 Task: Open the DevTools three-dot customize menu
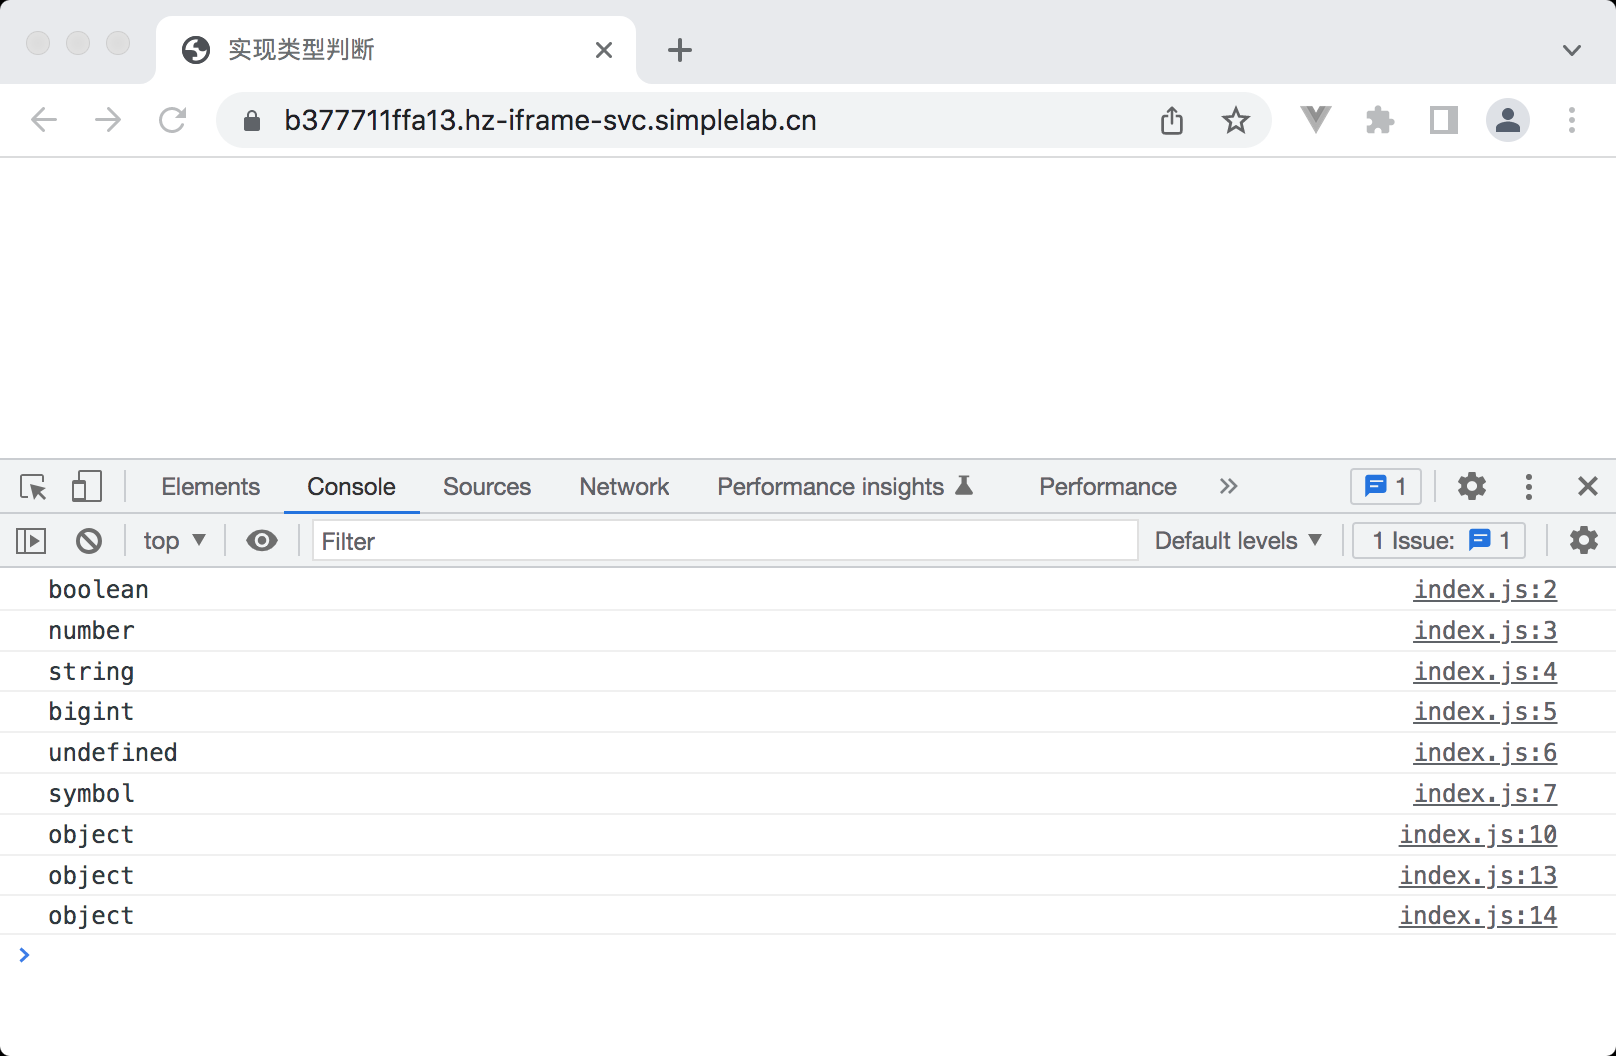click(1528, 487)
